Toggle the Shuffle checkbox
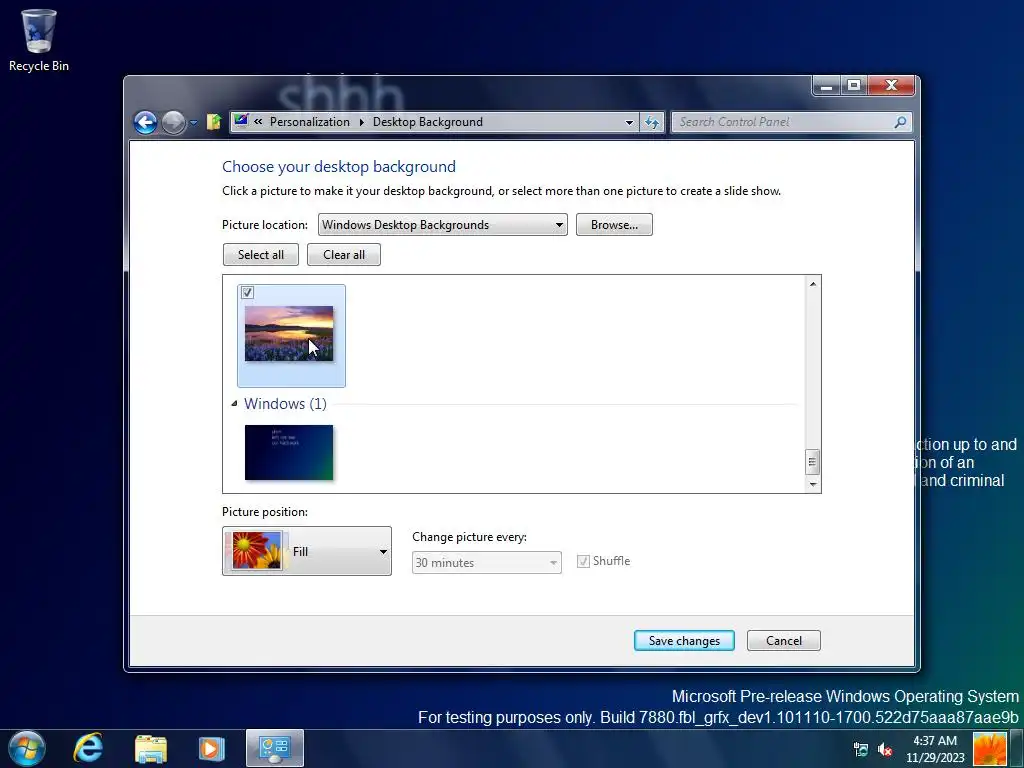Screen dimensions: 1024x768 [x=583, y=561]
